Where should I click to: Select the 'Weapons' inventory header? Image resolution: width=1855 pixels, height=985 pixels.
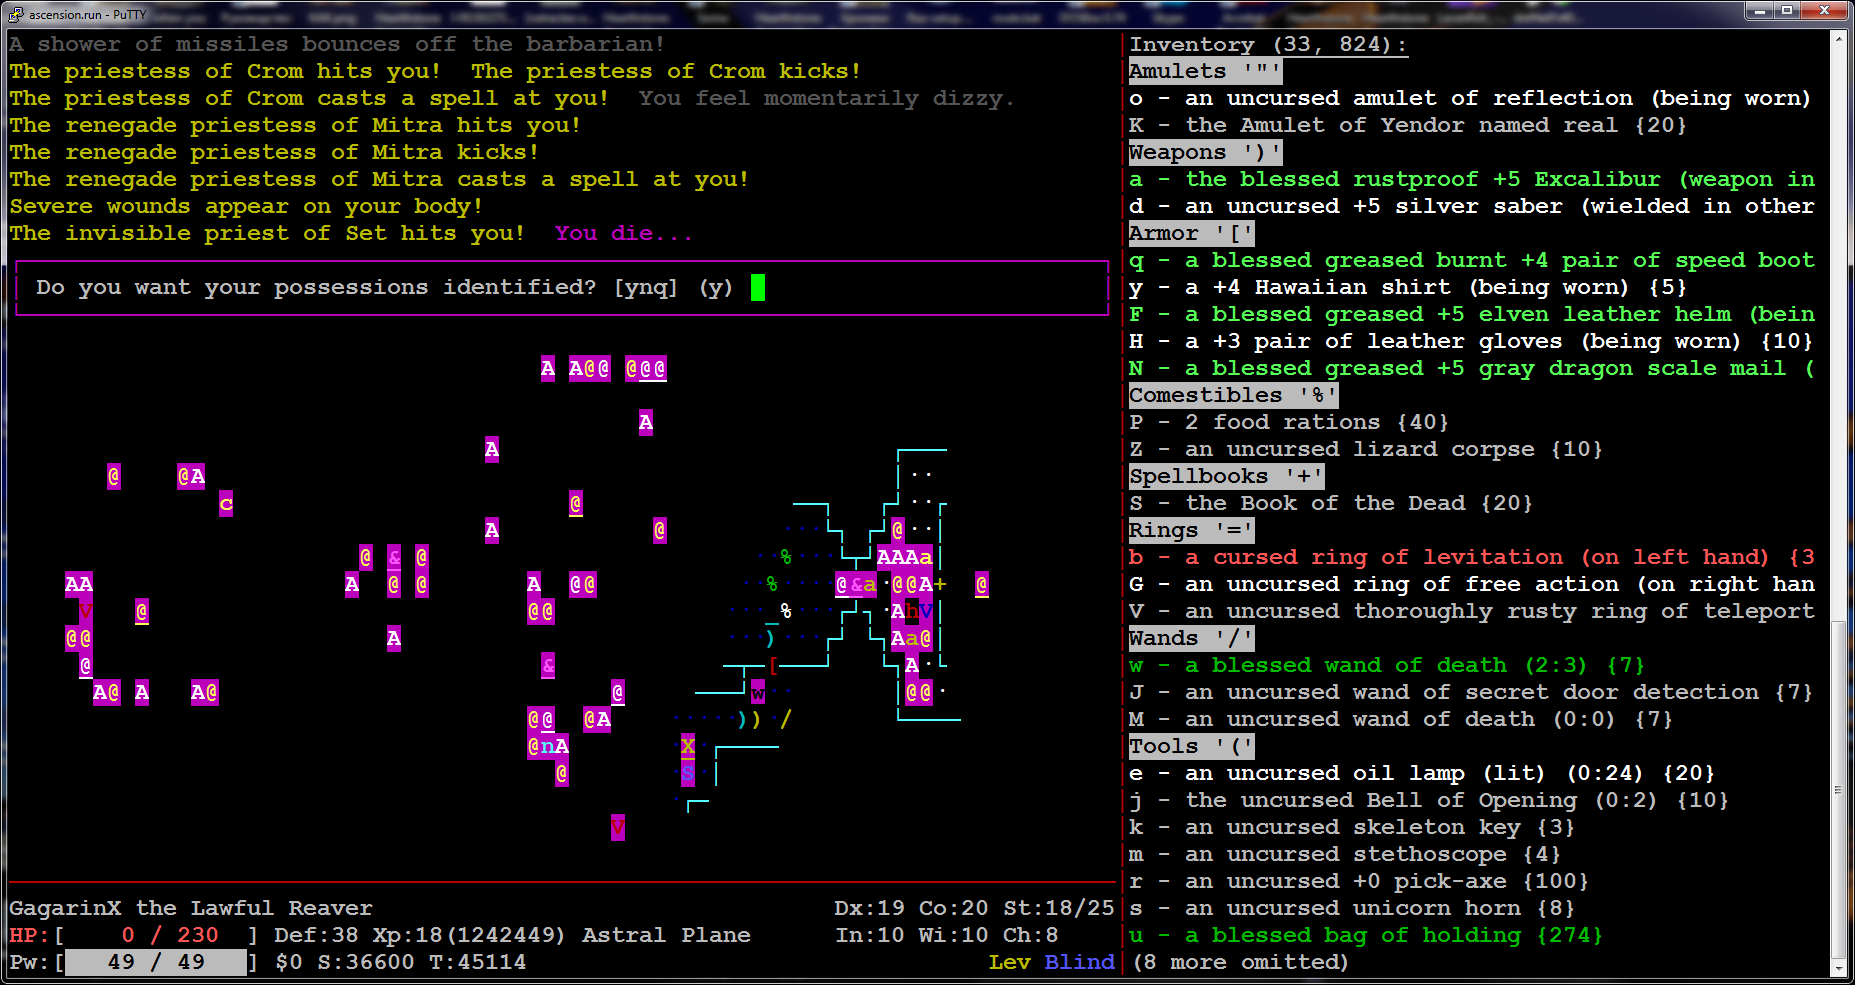1205,152
